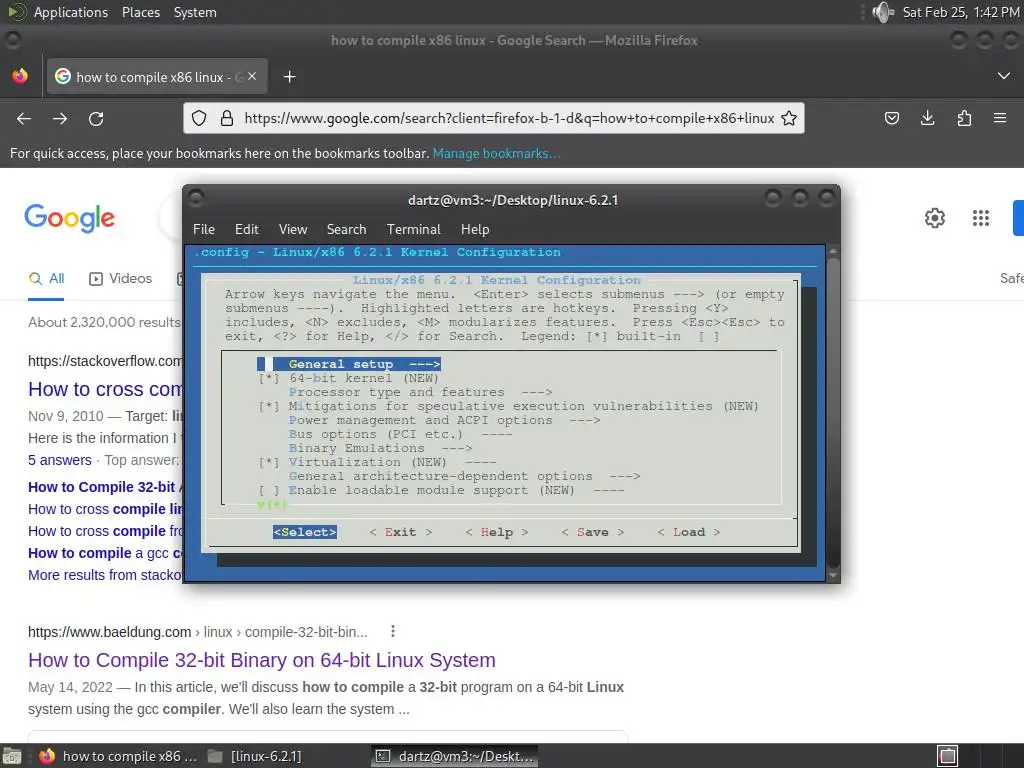Toggle 64-bit kernel option
1024x768 pixels.
pyautogui.click(x=348, y=378)
